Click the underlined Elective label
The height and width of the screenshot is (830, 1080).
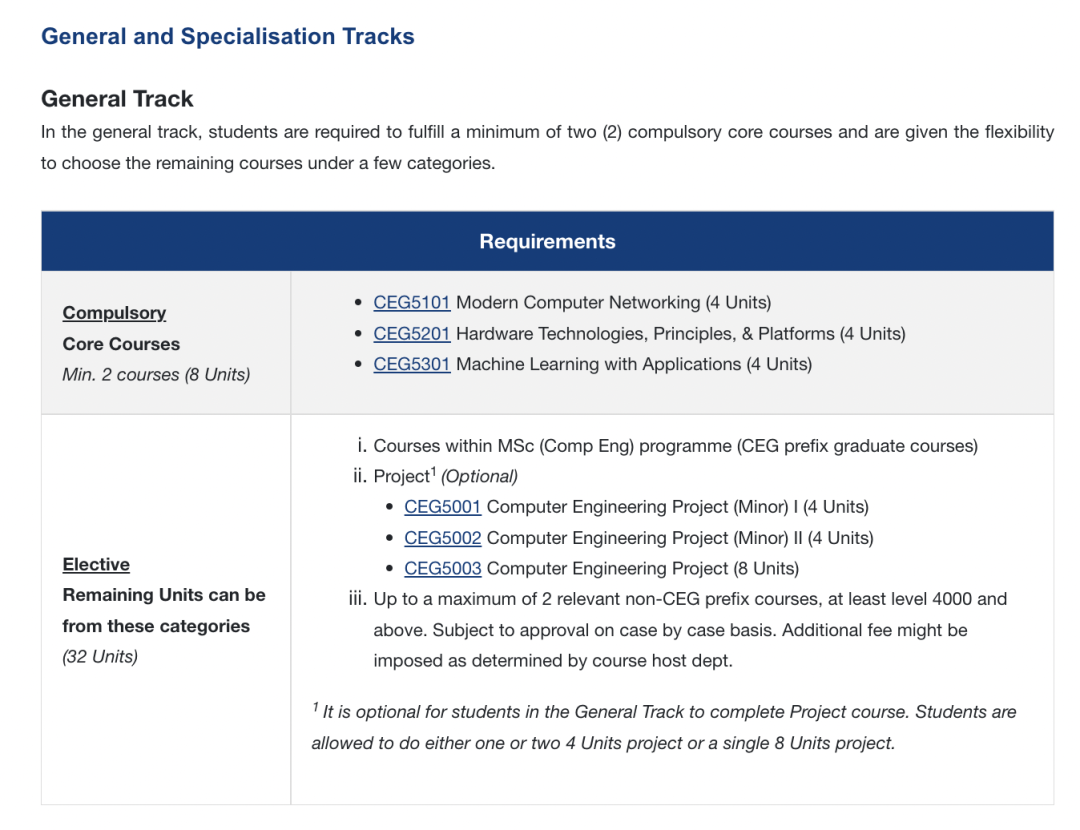[x=96, y=564]
